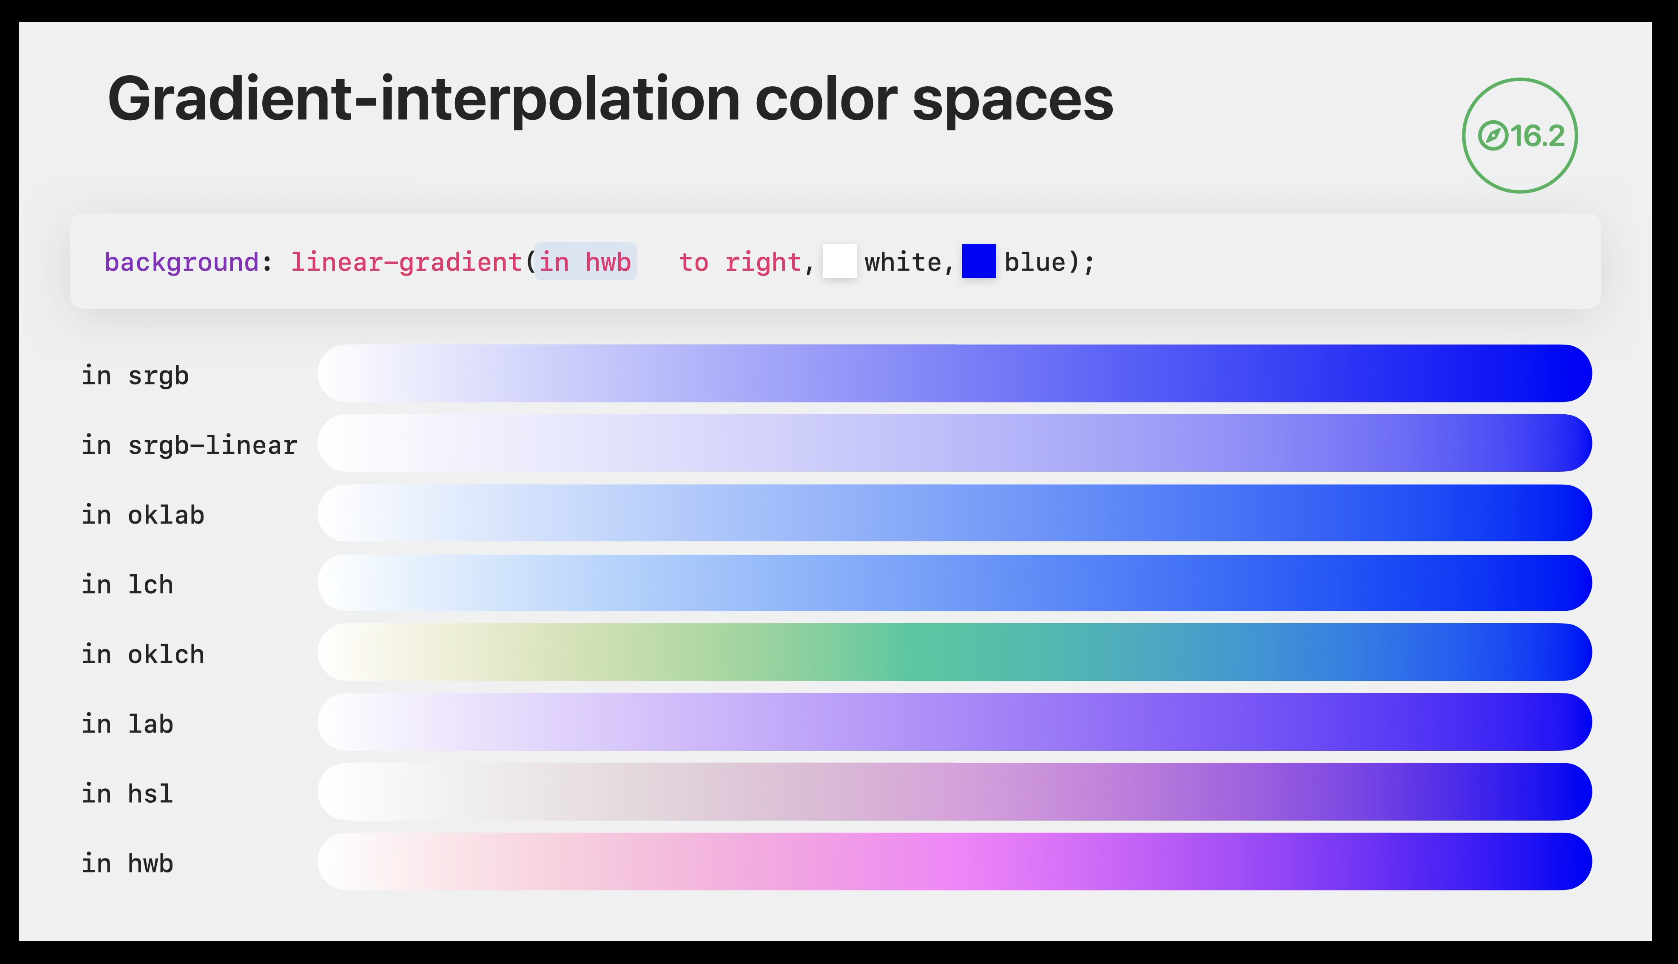Viewport: 1678px width, 964px height.
Task: Click the 'in srgb-linear' row label
Action: 189,445
